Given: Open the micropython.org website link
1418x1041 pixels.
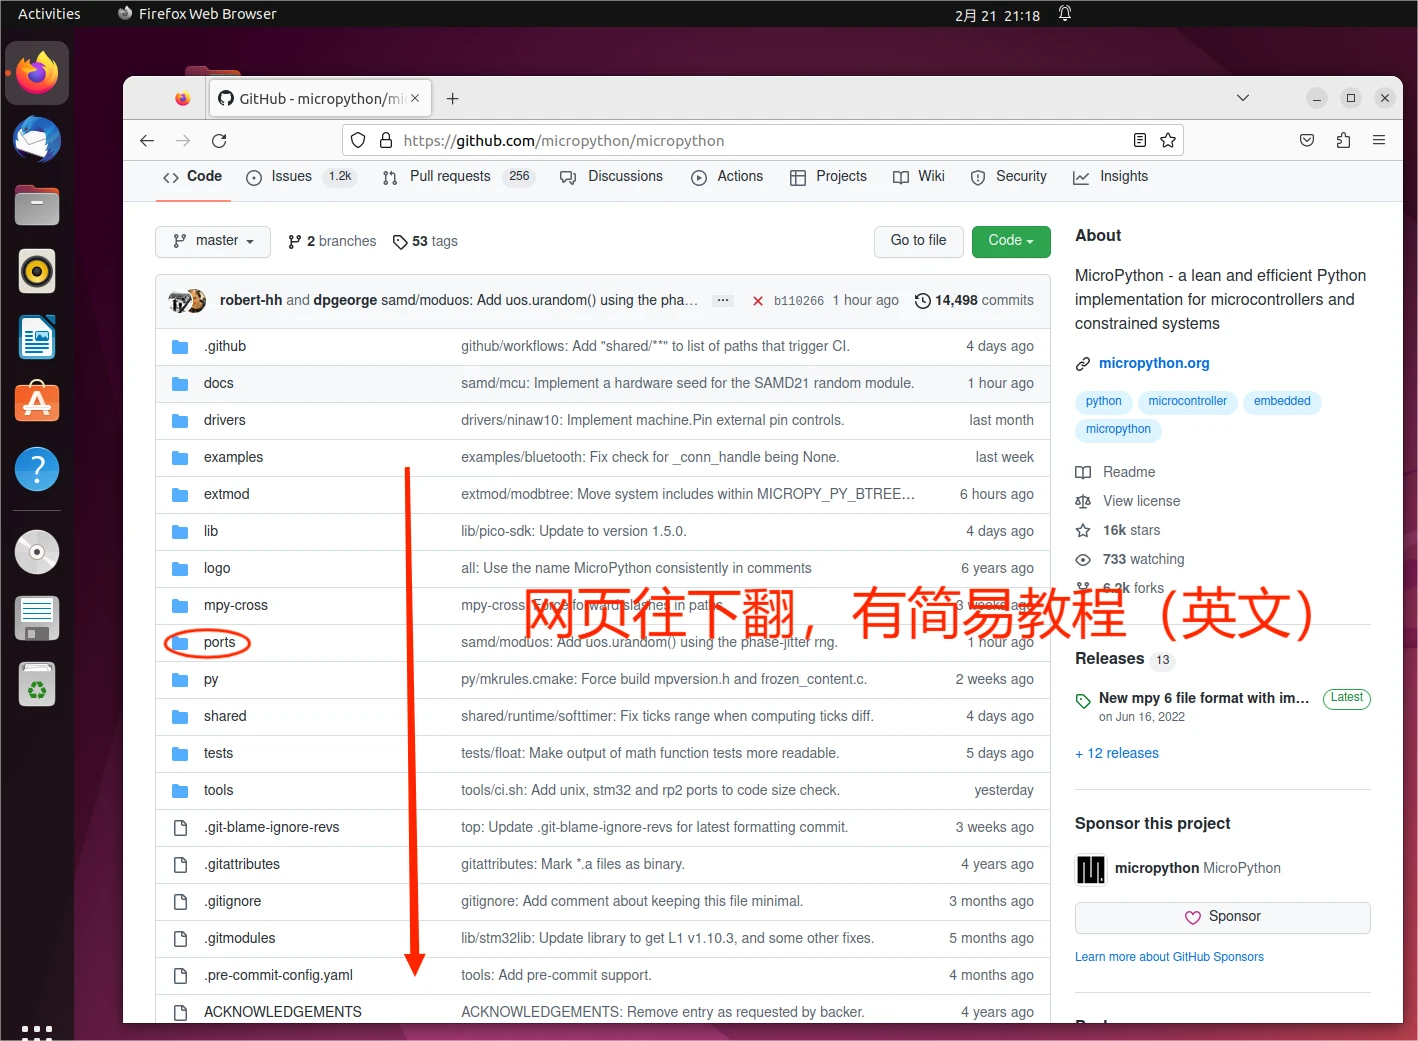Looking at the screenshot, I should pyautogui.click(x=1154, y=363).
